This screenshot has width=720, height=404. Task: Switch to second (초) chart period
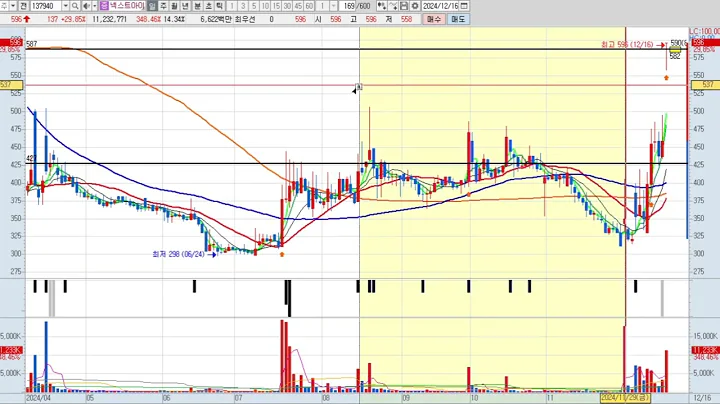(x=208, y=6)
